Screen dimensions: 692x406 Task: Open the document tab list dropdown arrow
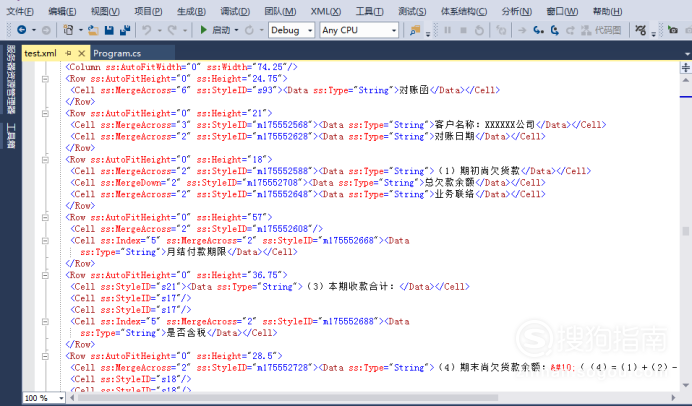[x=687, y=54]
